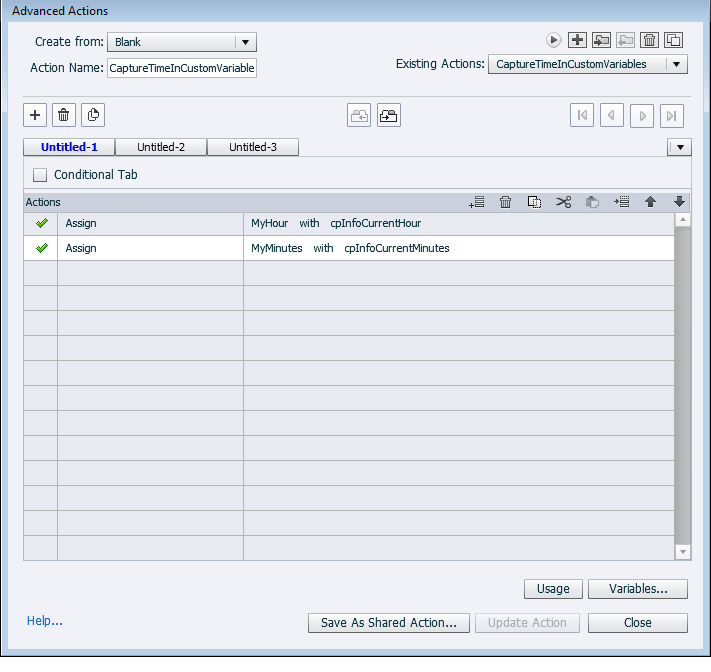Image resolution: width=711 pixels, height=672 pixels.
Task: Open the Variables dialog button
Action: pyautogui.click(x=637, y=589)
